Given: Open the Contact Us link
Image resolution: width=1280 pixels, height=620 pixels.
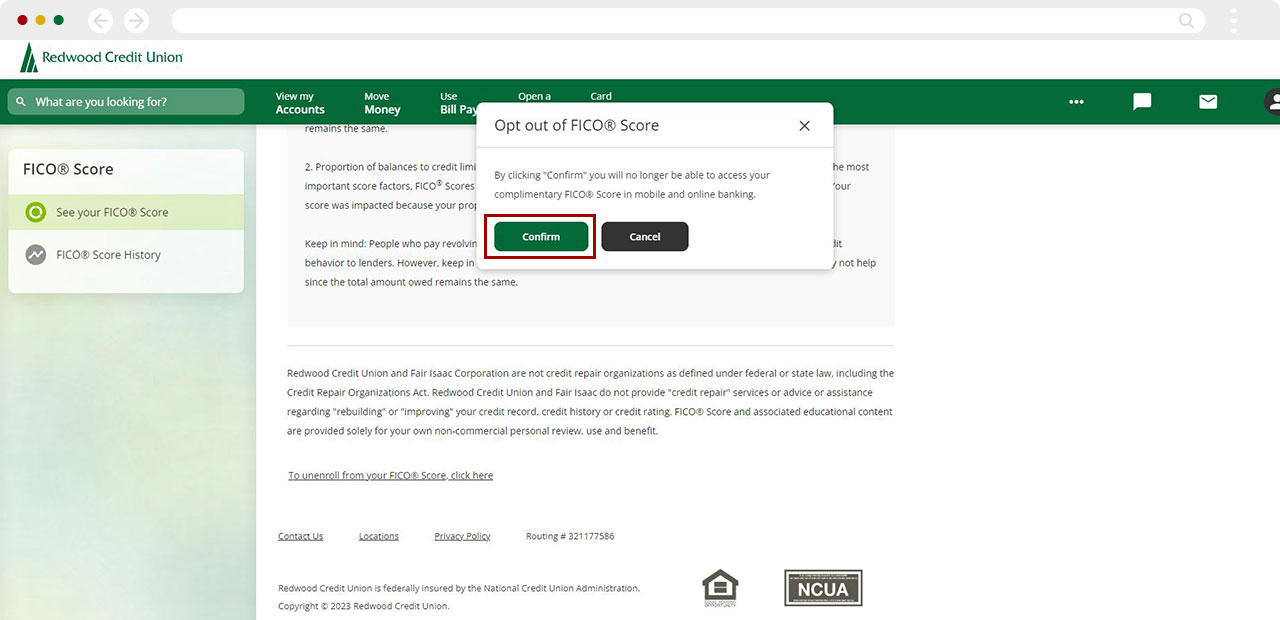Looking at the screenshot, I should [300, 536].
